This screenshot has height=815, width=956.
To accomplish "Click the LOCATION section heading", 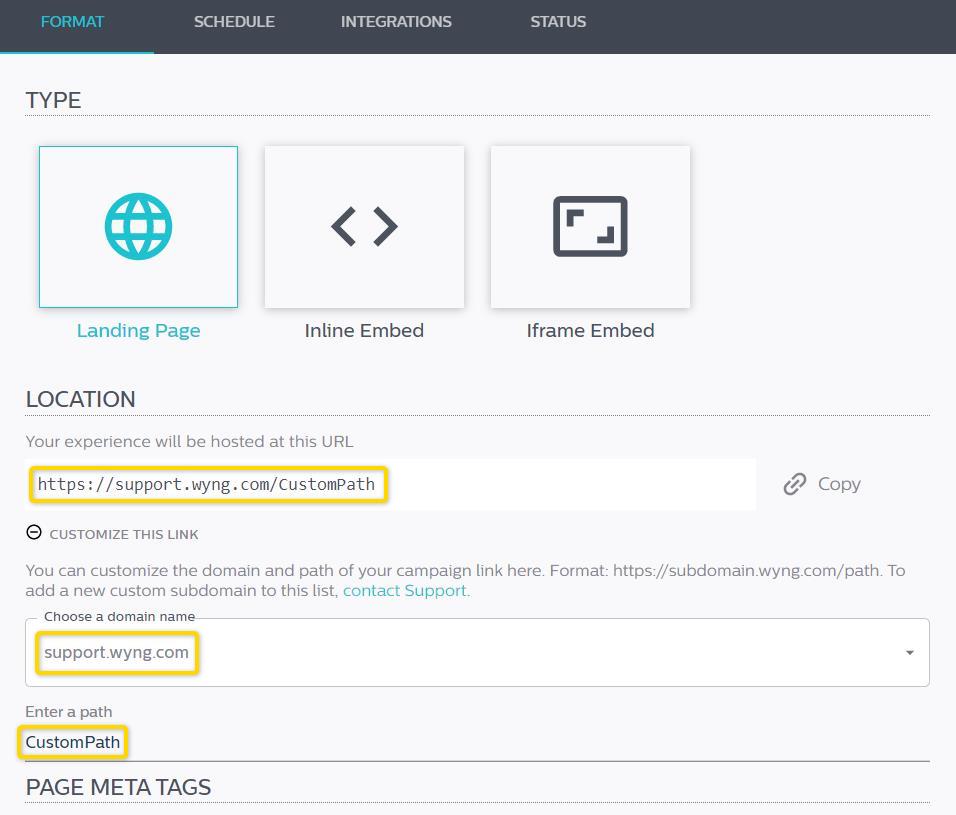I will (80, 399).
